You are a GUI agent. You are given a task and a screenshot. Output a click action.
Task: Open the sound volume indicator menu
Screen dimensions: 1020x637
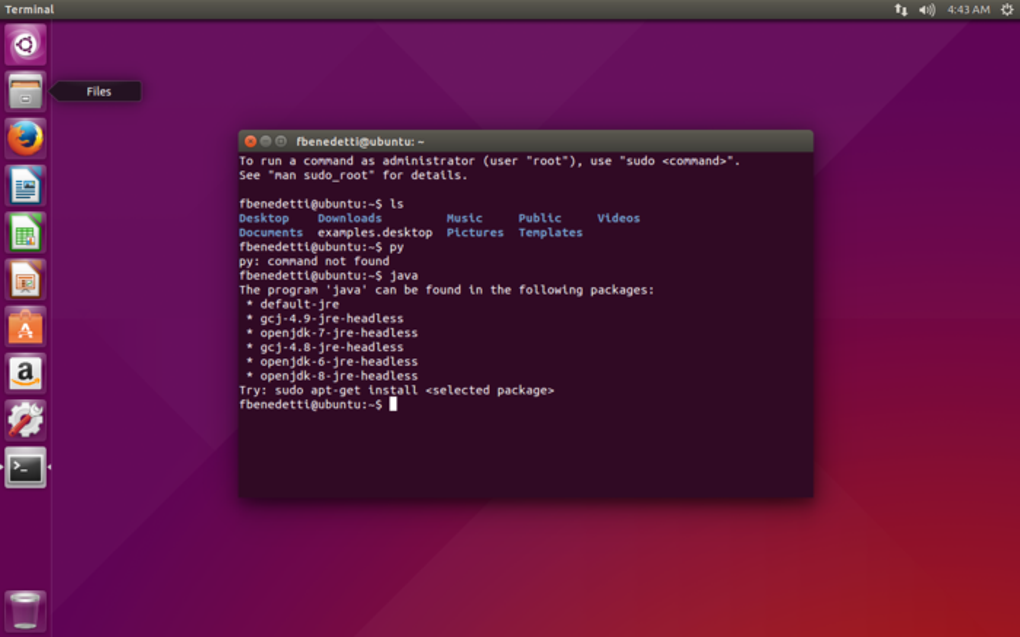[x=927, y=9]
